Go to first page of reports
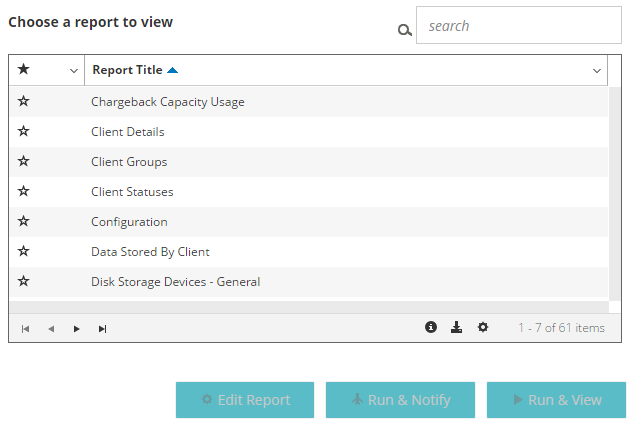 pos(25,328)
